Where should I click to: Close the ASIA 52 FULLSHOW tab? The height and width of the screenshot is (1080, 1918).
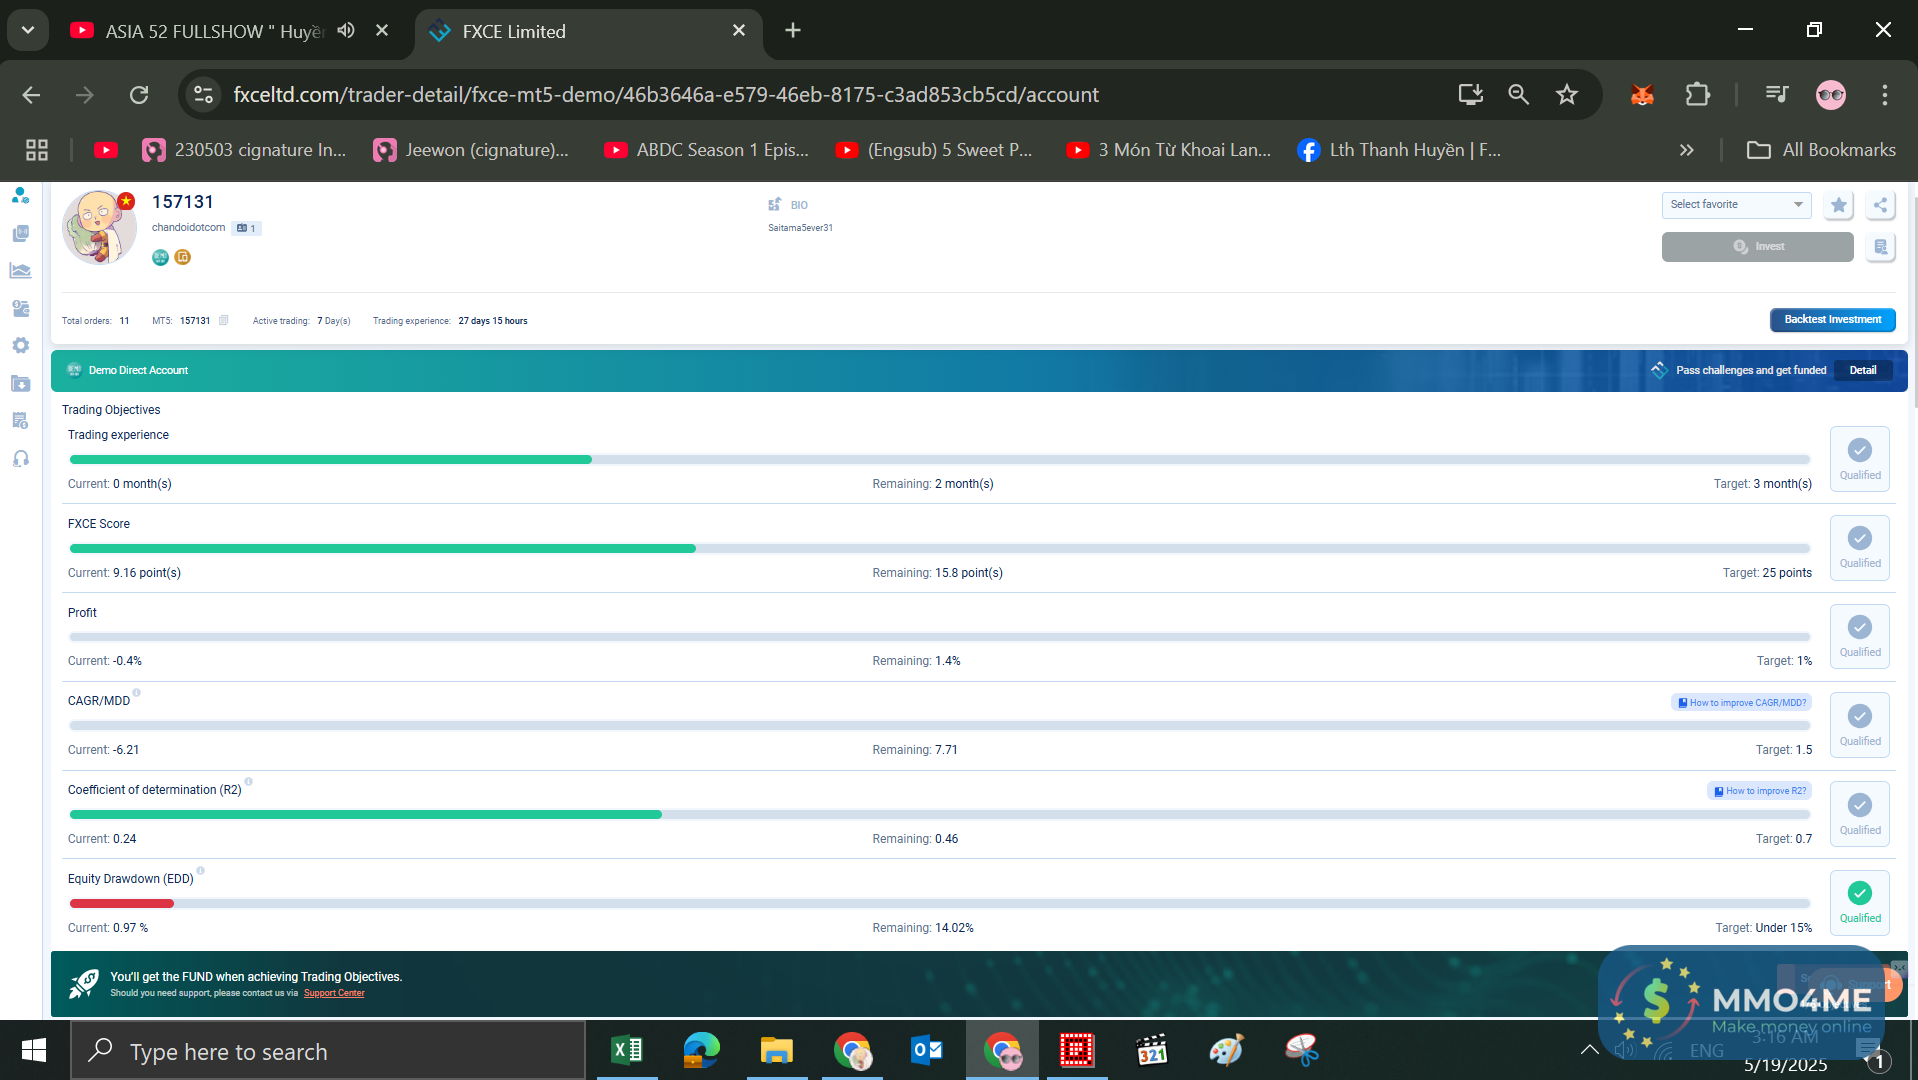click(x=382, y=31)
